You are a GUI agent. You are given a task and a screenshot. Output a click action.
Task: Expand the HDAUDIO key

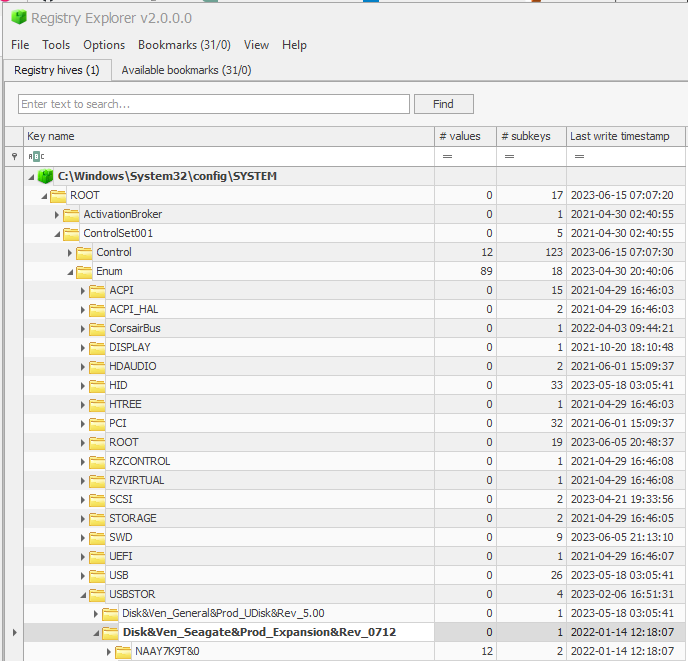pos(82,366)
